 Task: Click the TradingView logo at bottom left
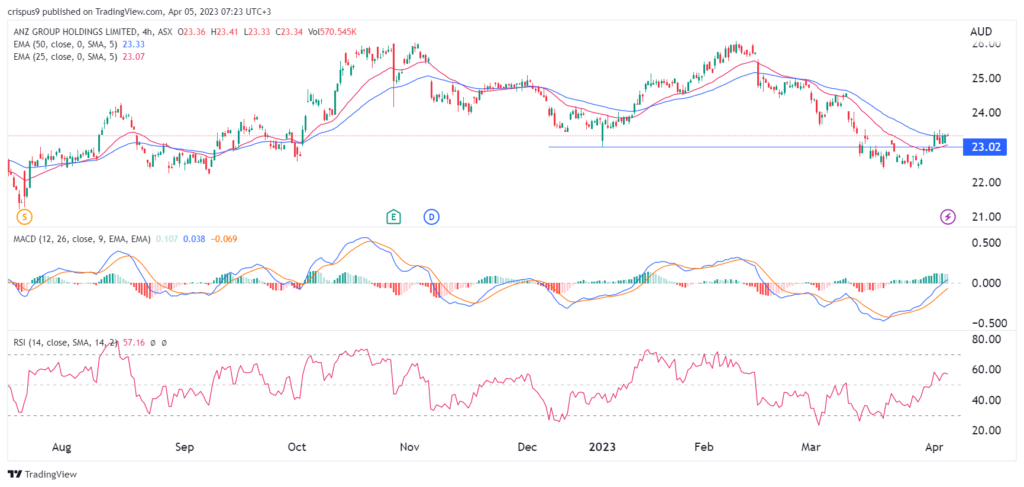coord(42,473)
